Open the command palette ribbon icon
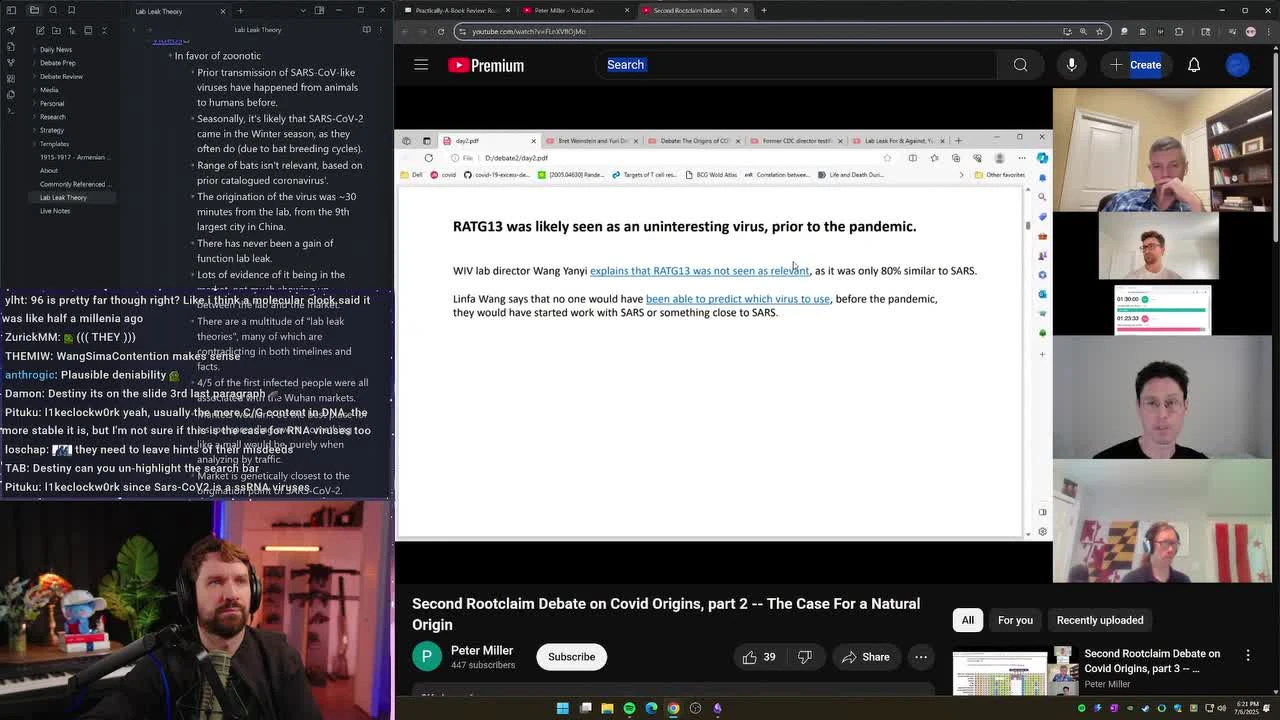This screenshot has width=1280, height=720. 11,111
